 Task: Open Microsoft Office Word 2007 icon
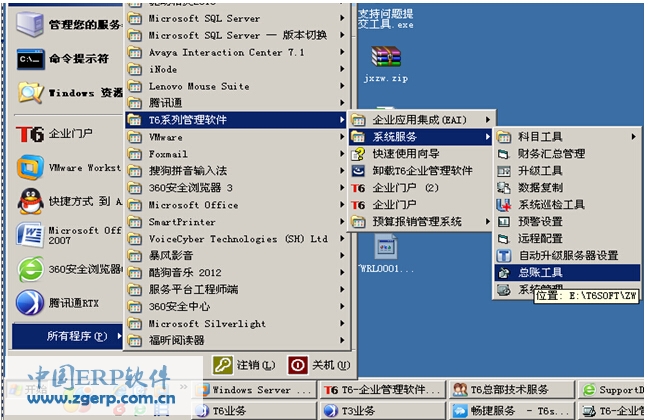pyautogui.click(x=30, y=235)
